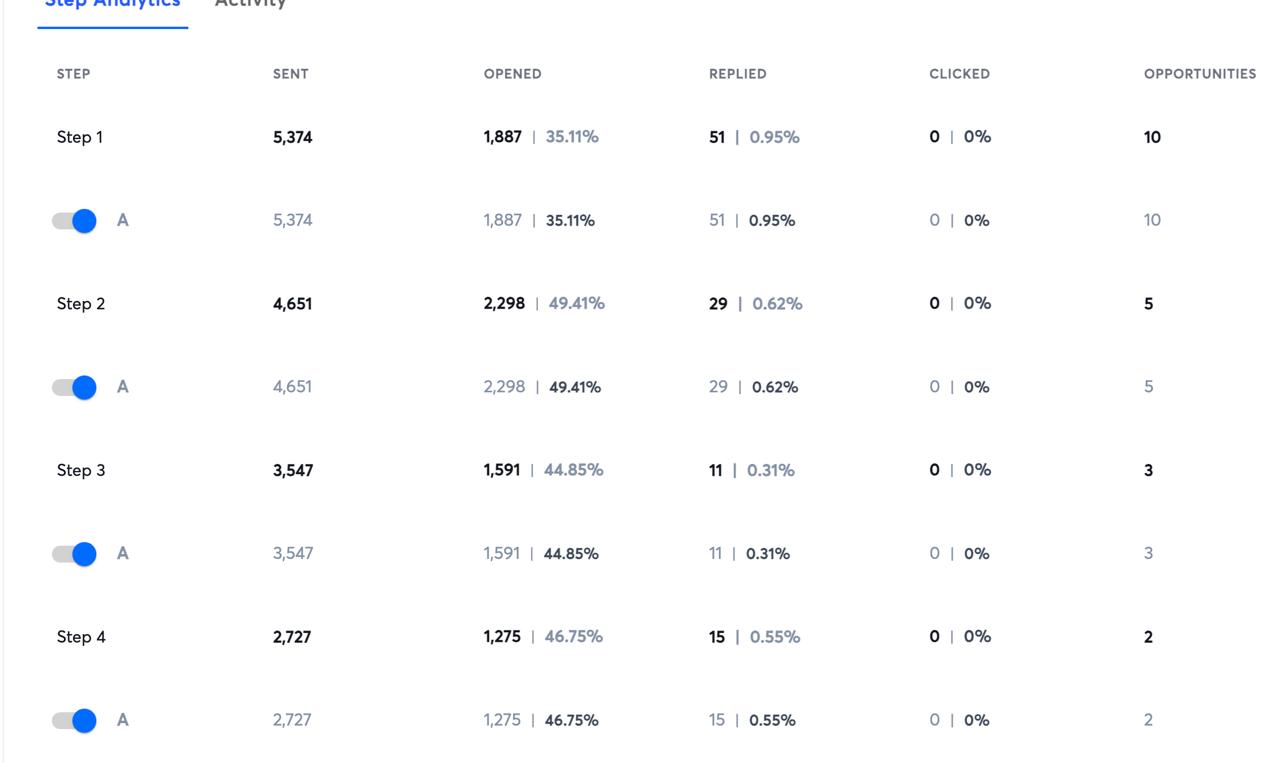Select the Step 4 row label

point(81,637)
